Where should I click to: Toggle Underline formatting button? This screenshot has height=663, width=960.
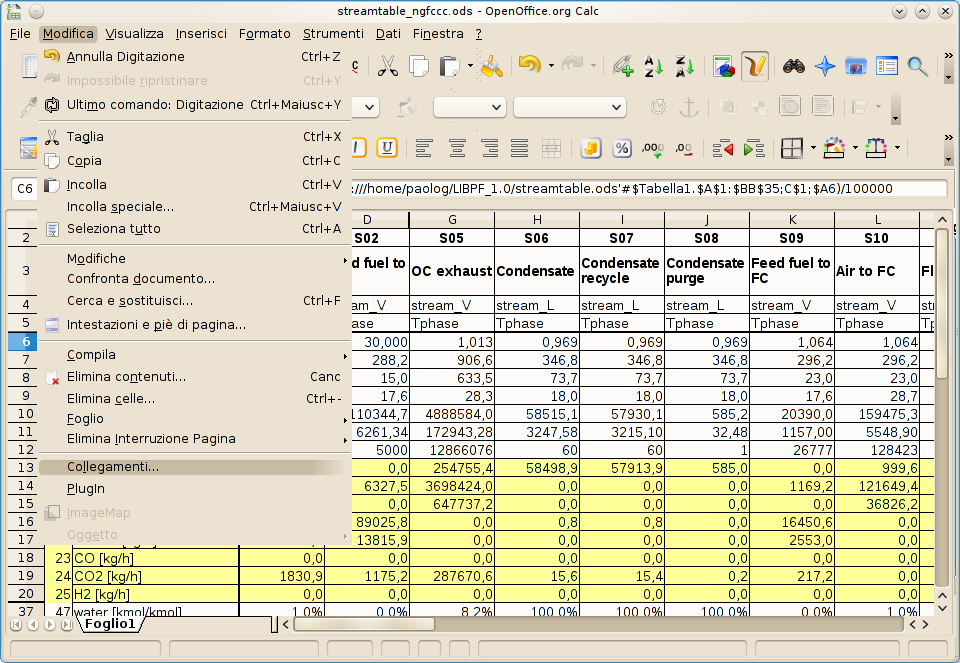coord(387,149)
